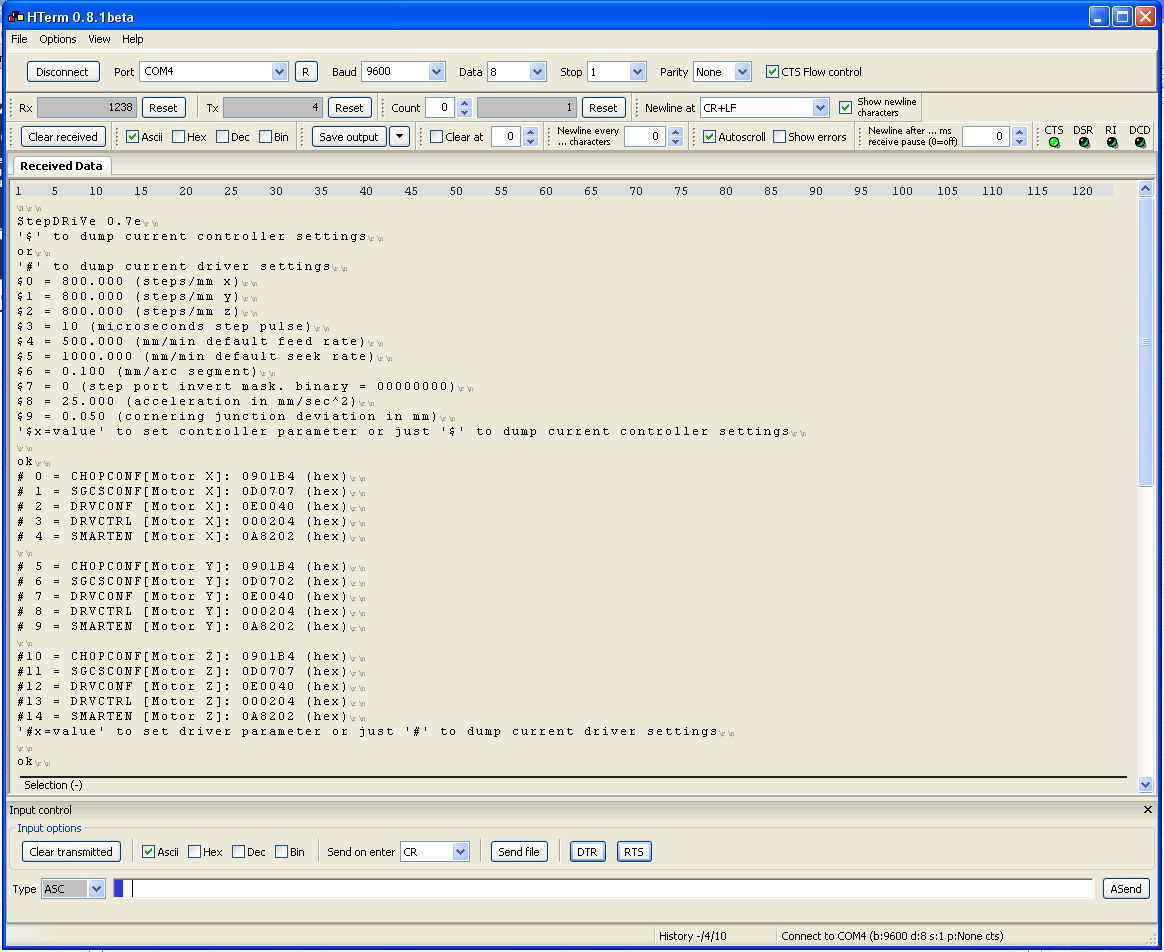Toggle the DTR line button
The width and height of the screenshot is (1164, 952).
point(587,852)
